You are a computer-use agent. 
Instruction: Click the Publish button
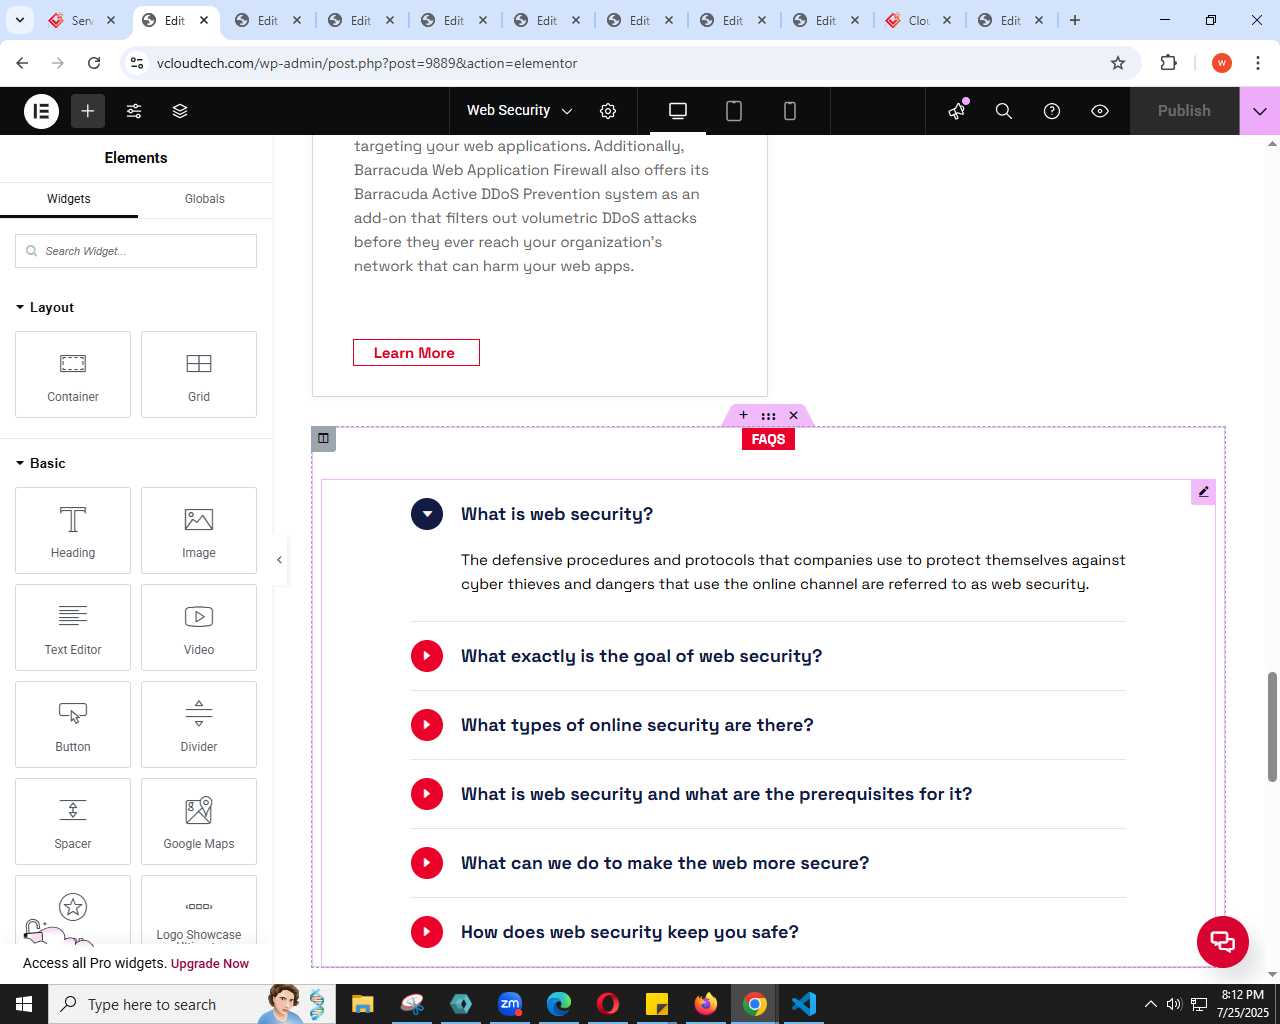1184,111
